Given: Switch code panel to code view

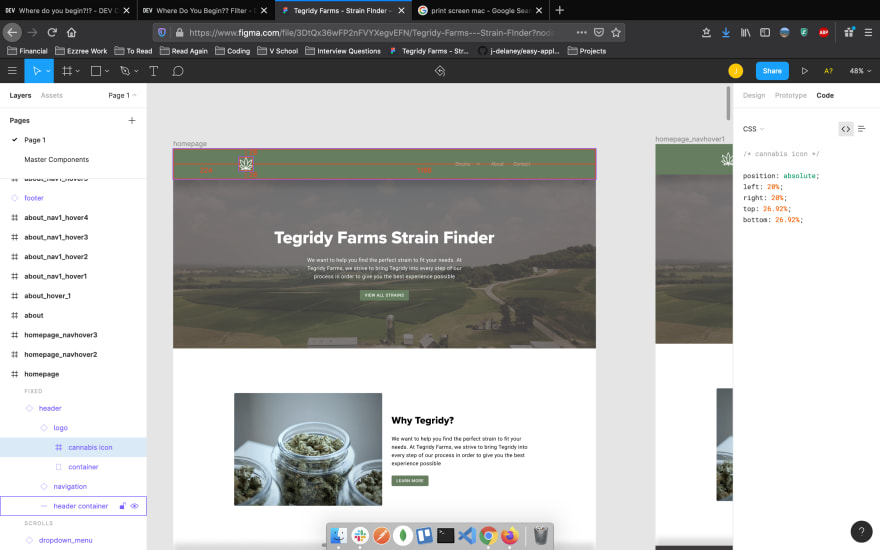Looking at the screenshot, I should click(x=845, y=129).
